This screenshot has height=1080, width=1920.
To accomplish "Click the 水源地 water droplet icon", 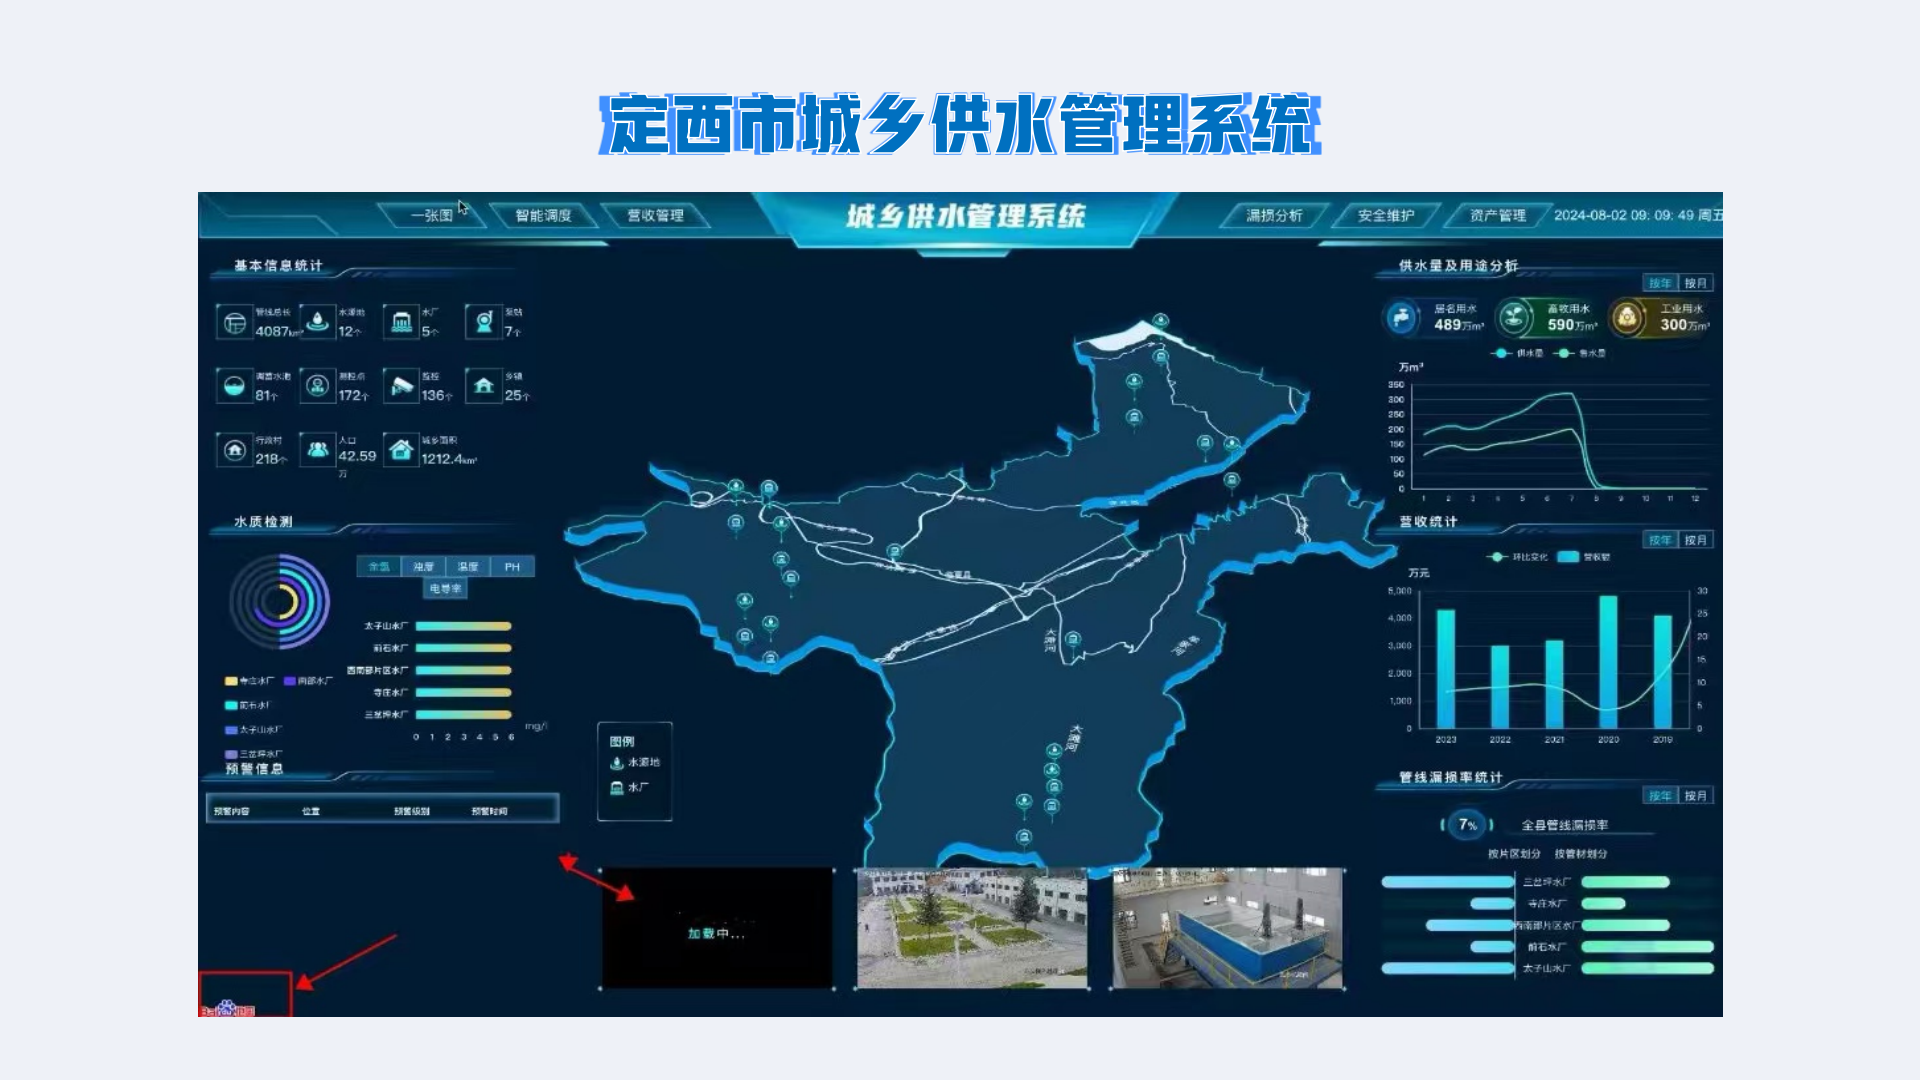I will (x=317, y=322).
